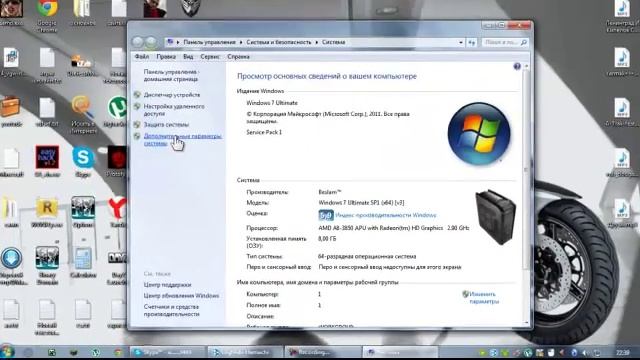Open 'Панель управления - домашняя страница' link
Screen dimensions: 640x360
pyautogui.click(x=171, y=76)
